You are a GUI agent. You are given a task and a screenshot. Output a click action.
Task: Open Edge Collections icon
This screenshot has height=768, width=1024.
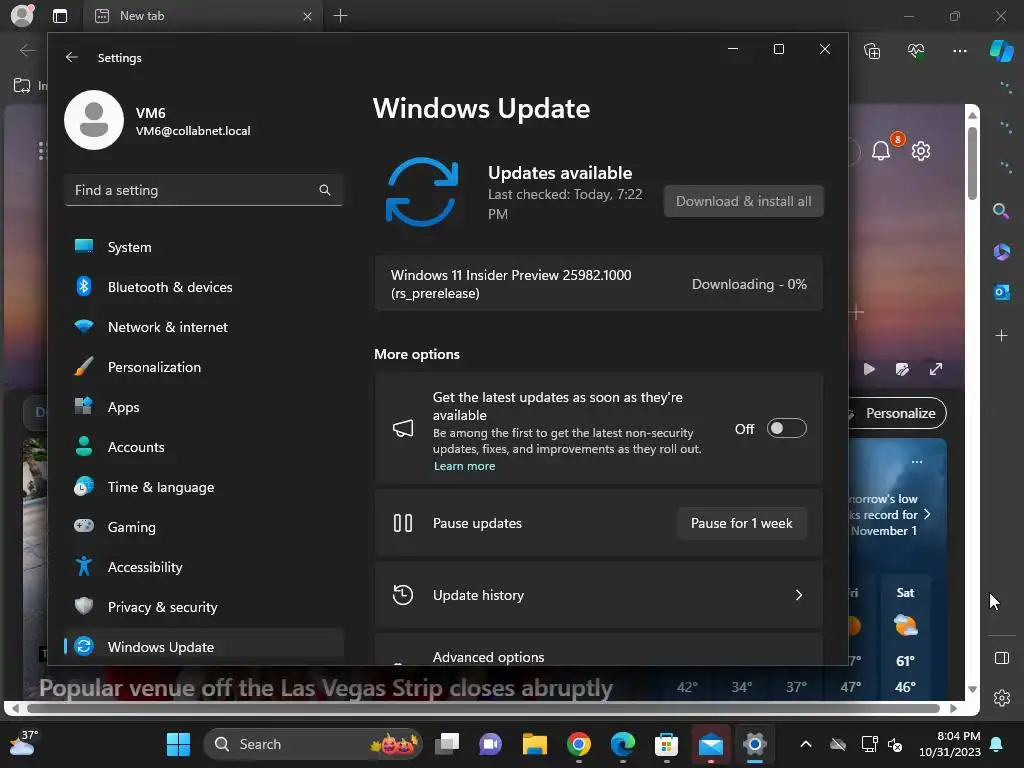pos(872,51)
